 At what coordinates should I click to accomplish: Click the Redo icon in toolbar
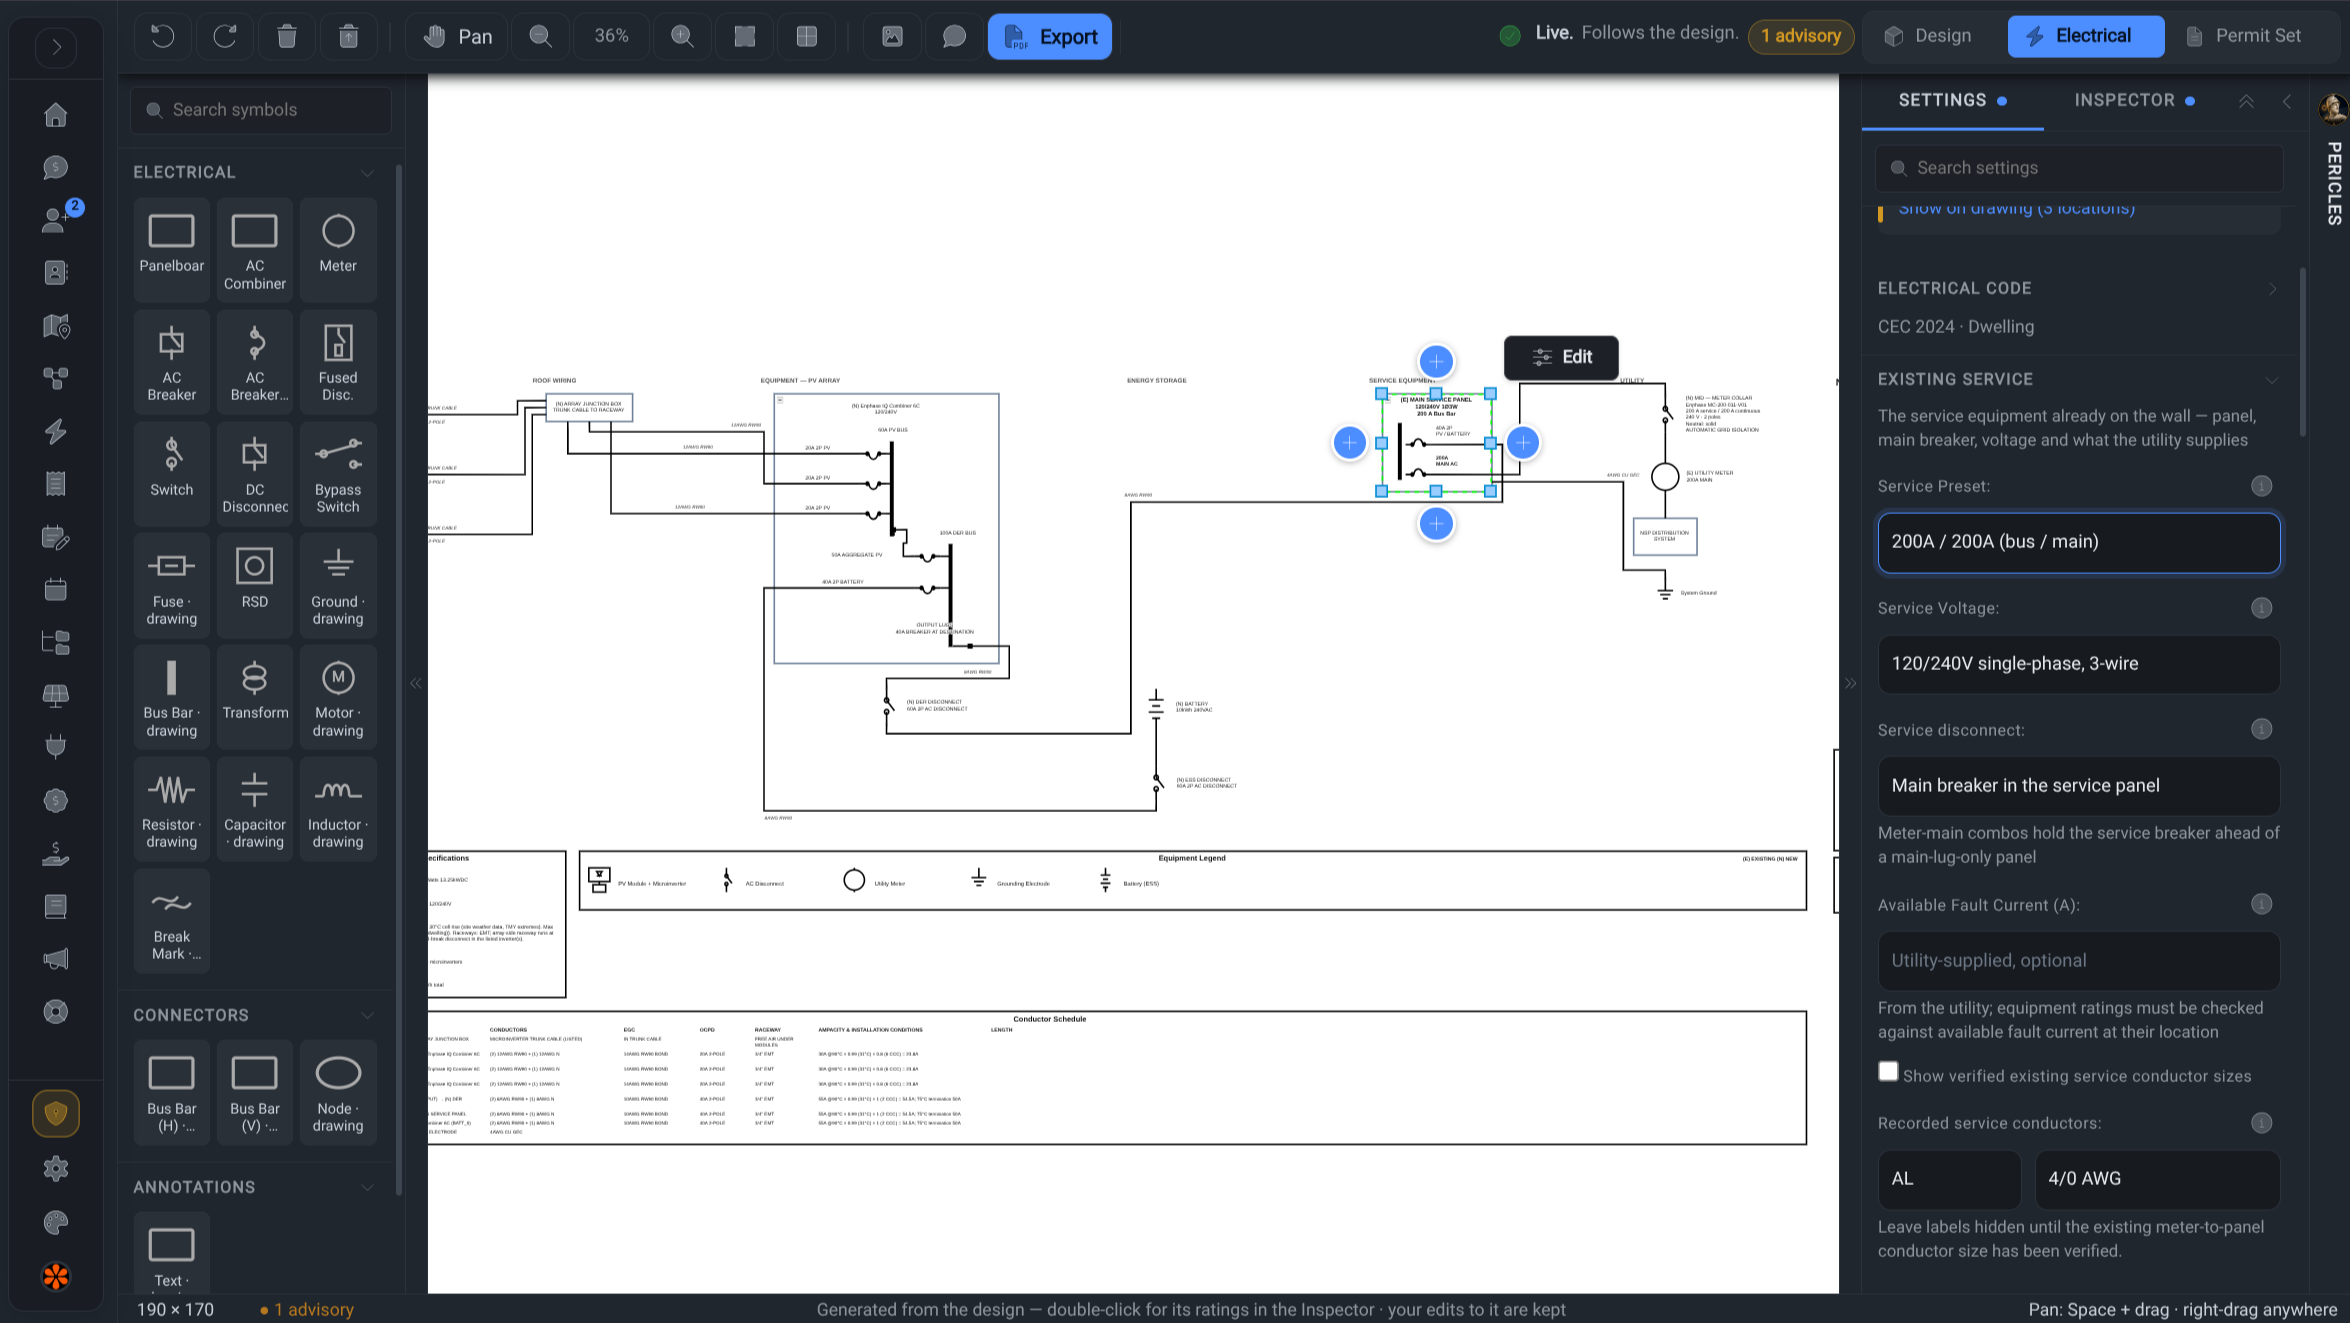(225, 37)
